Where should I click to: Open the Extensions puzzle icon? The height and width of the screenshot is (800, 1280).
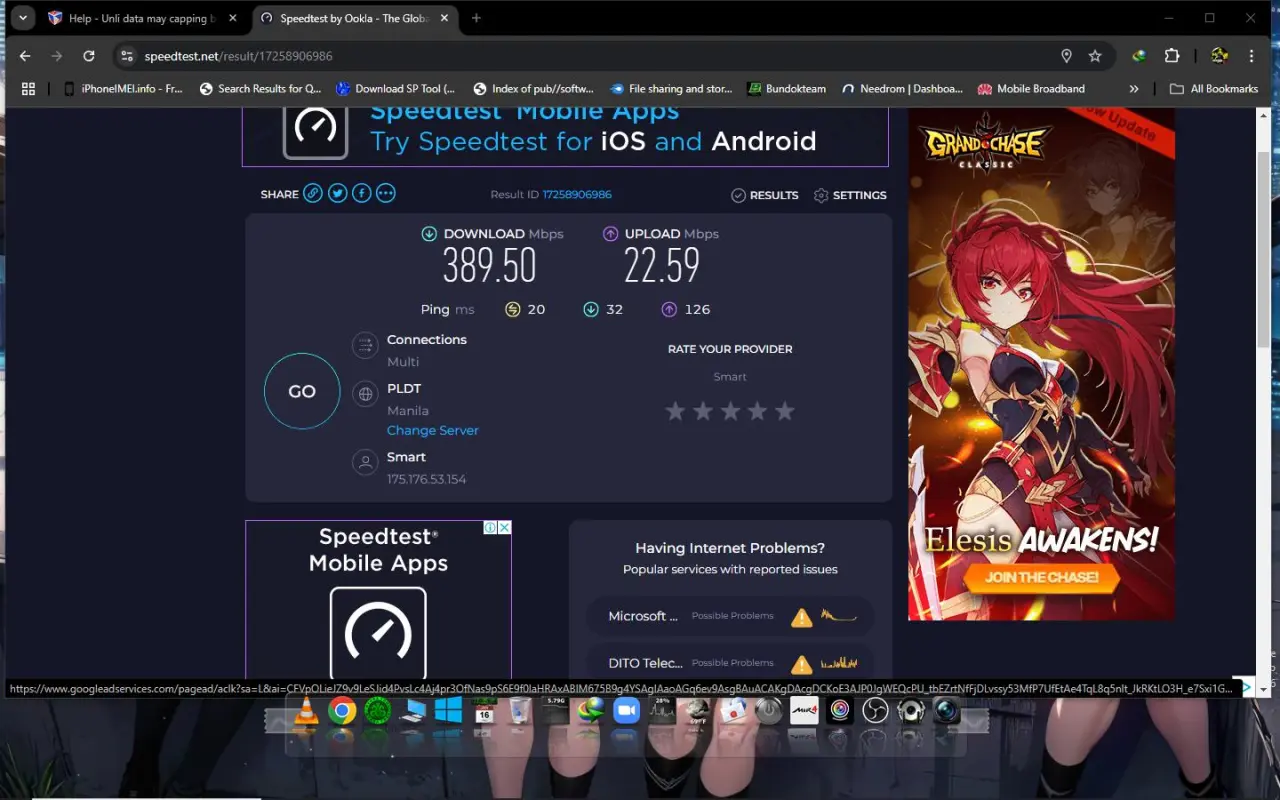[1172, 56]
